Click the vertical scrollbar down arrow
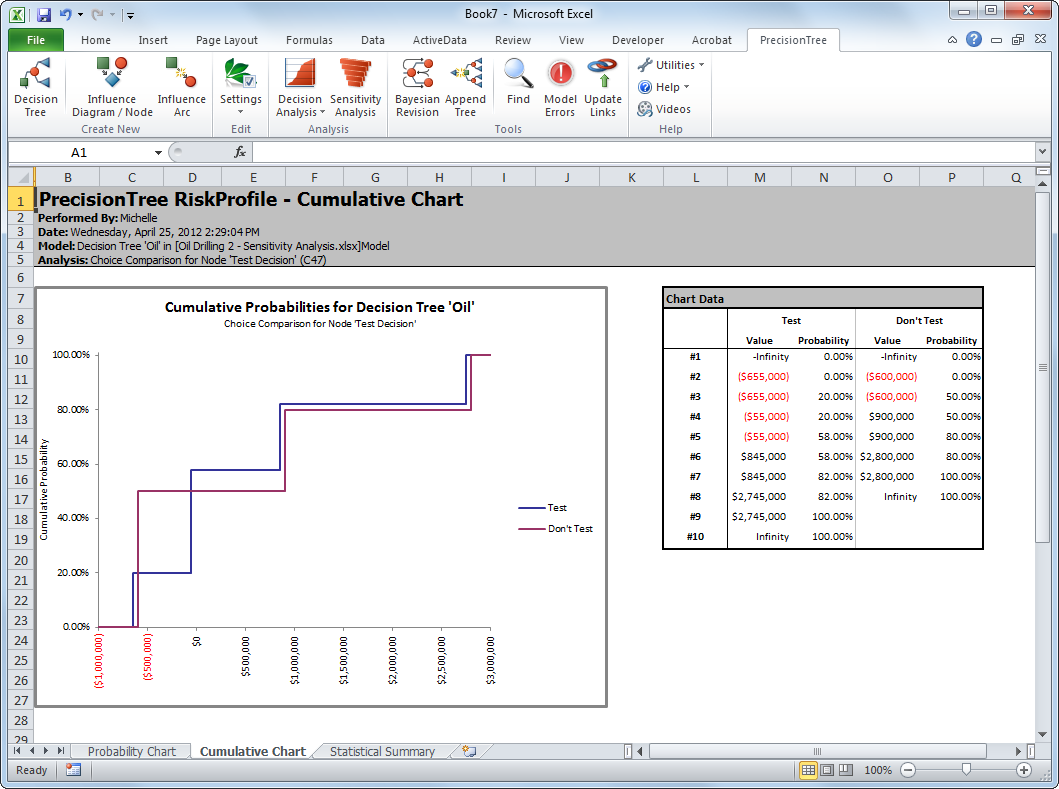1059x789 pixels. 1042,734
